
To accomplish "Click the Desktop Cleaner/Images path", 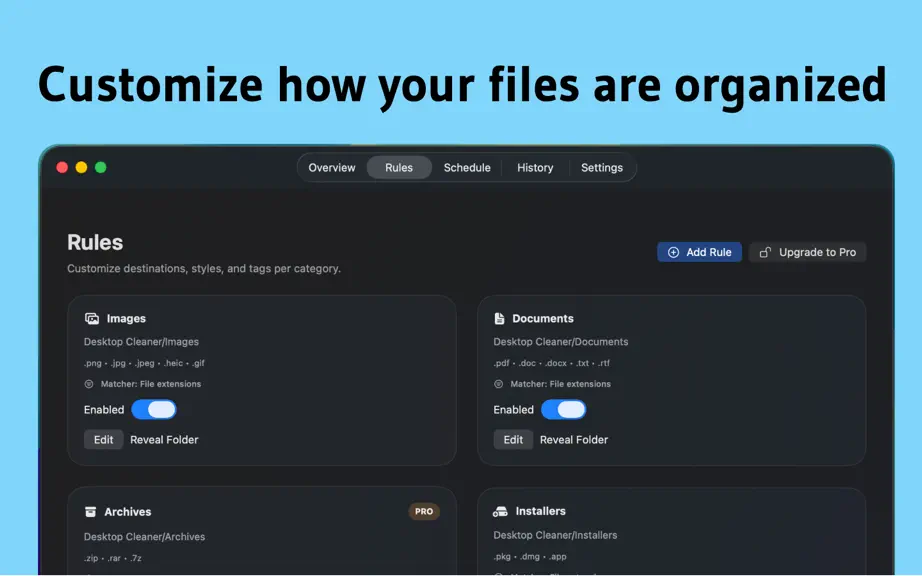I will pyautogui.click(x=141, y=341).
